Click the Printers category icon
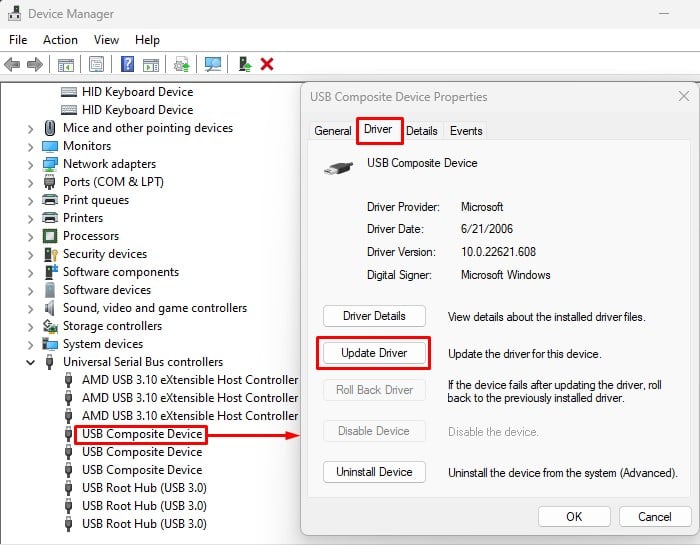This screenshot has width=700, height=545. point(50,218)
